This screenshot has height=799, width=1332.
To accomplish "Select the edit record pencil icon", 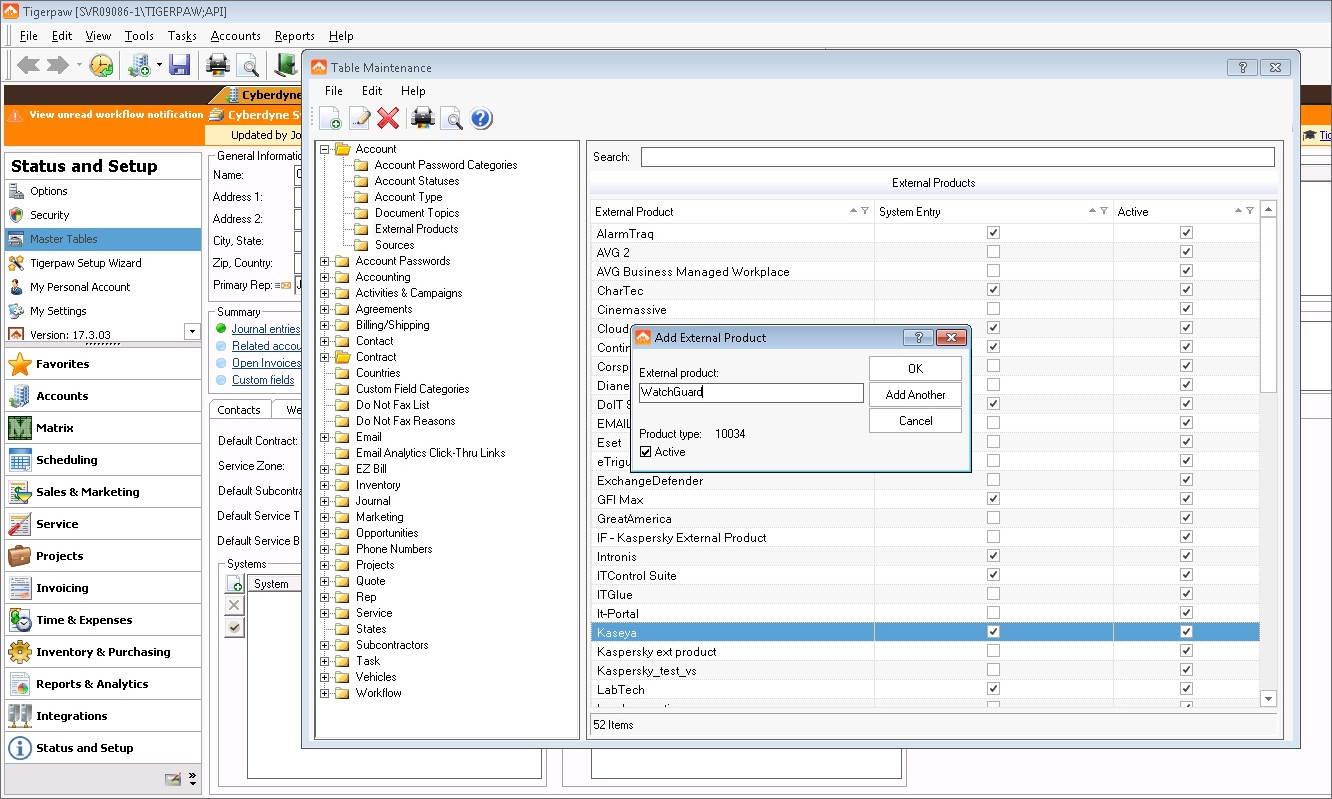I will tap(360, 118).
